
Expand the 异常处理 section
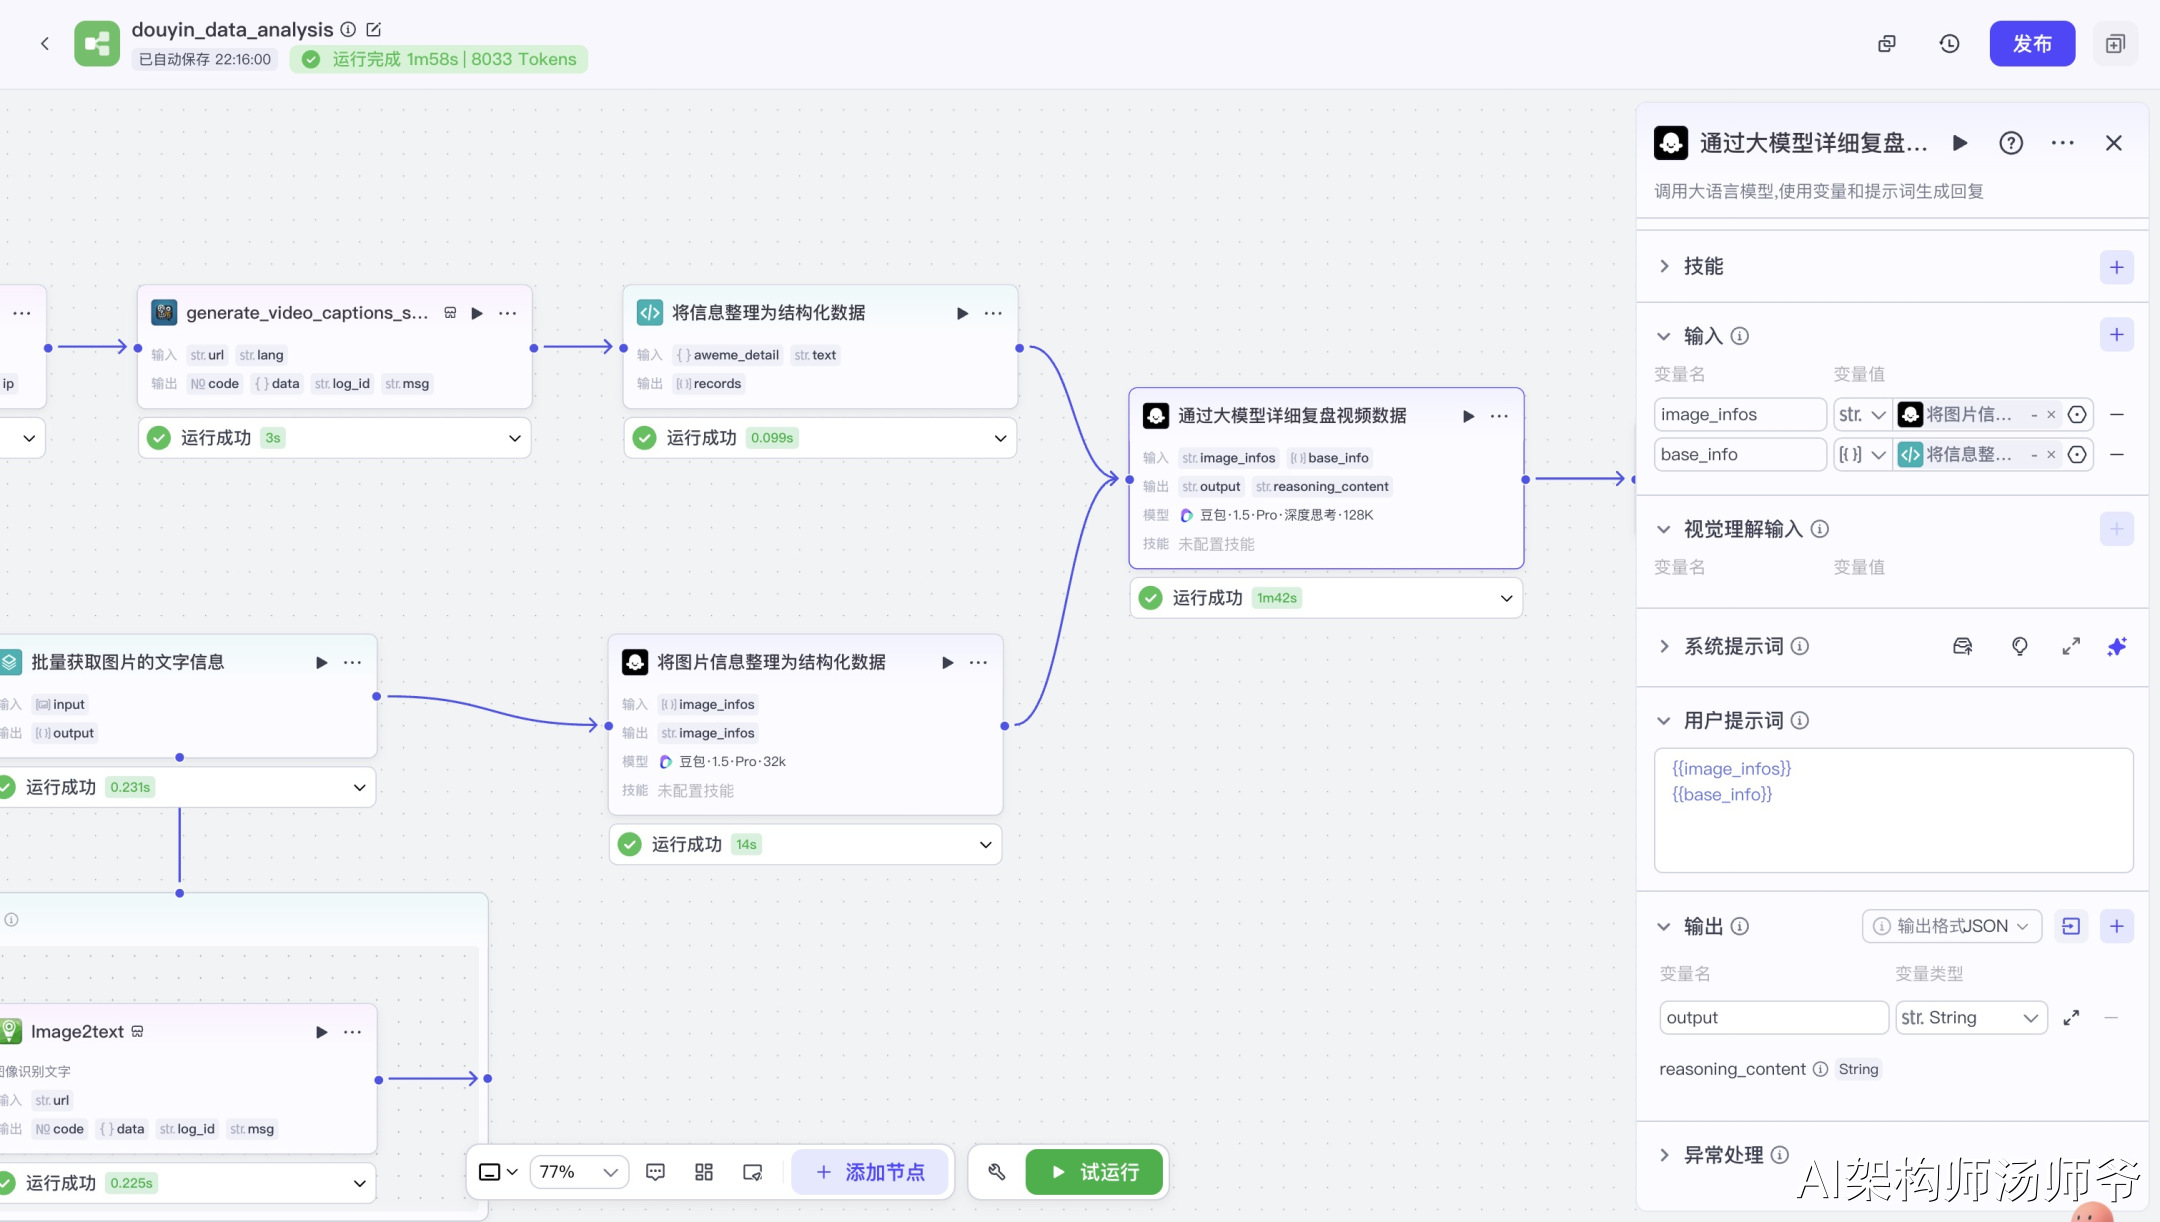[x=1664, y=1155]
